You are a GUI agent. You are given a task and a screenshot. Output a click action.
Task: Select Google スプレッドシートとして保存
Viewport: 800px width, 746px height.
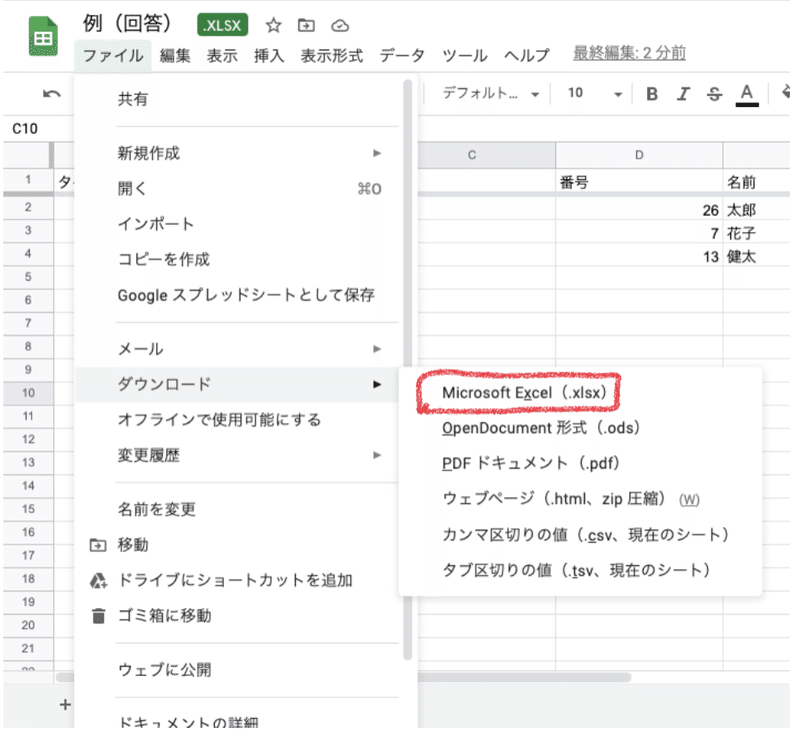tap(237, 295)
